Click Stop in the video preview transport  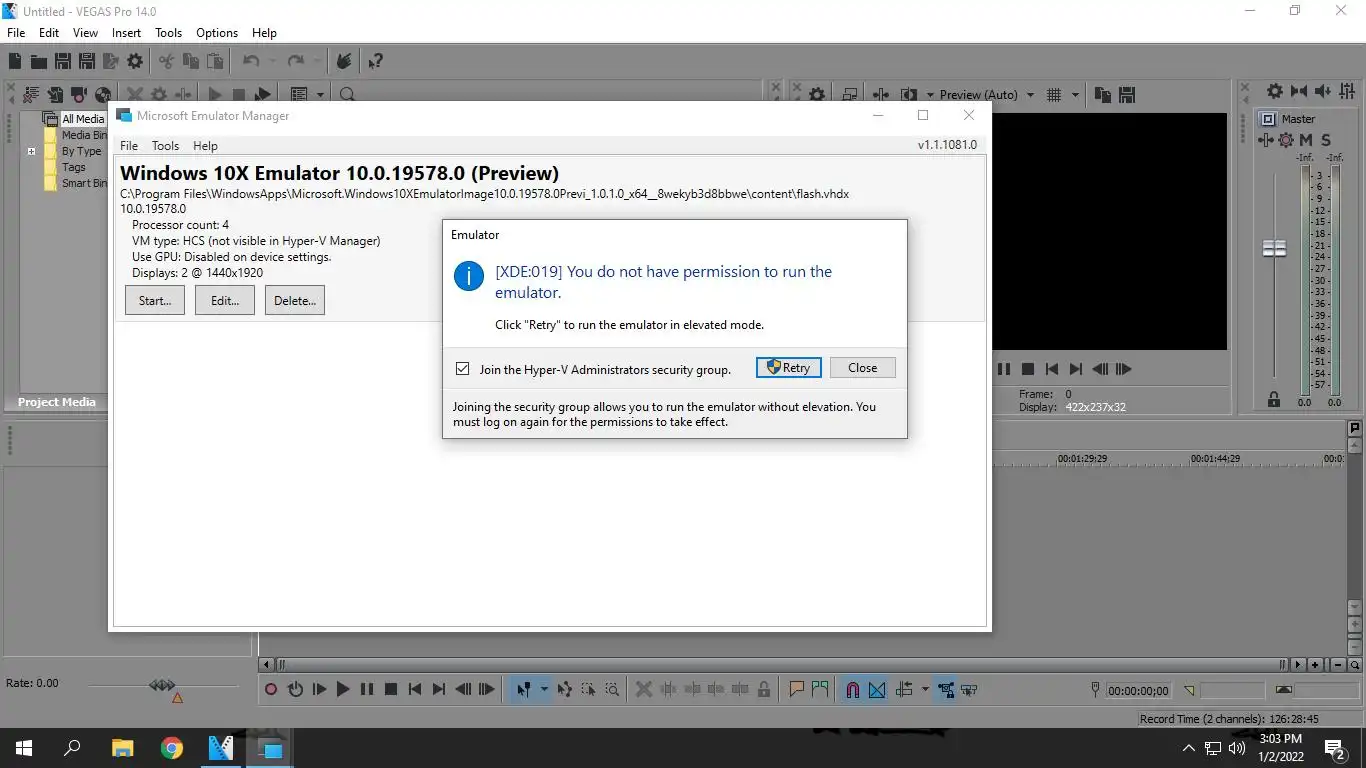coord(1028,369)
